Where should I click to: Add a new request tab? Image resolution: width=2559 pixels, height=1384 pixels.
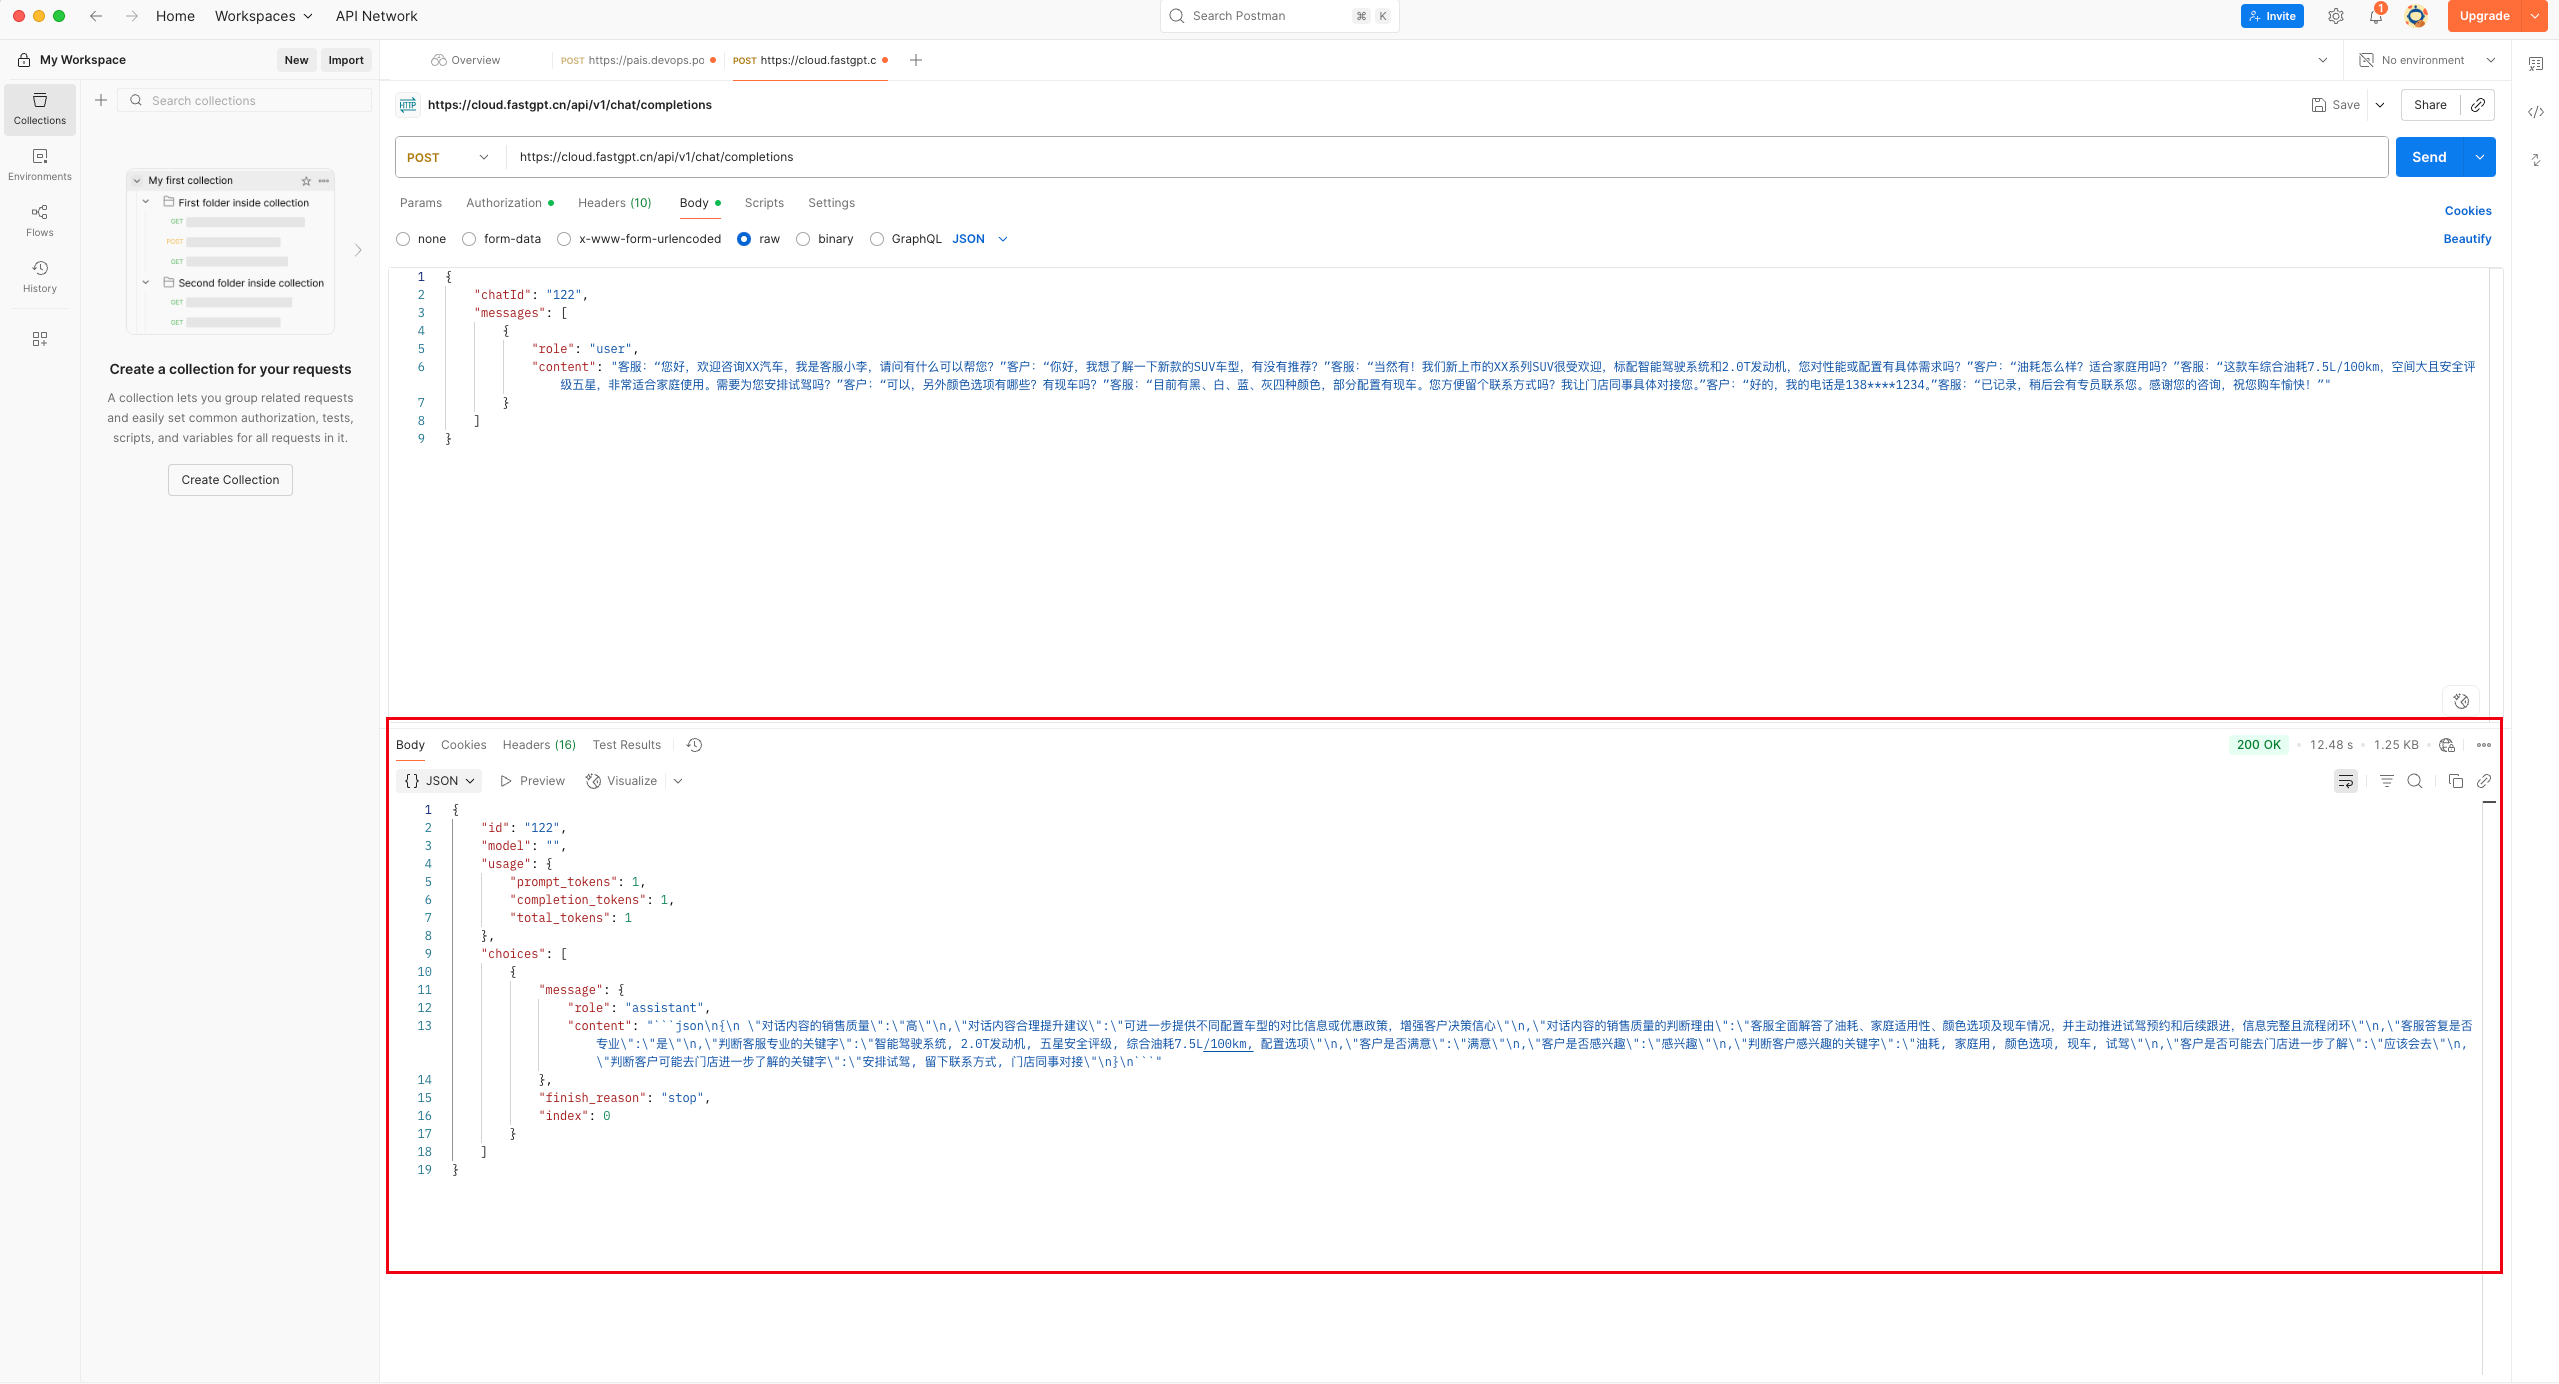click(916, 60)
